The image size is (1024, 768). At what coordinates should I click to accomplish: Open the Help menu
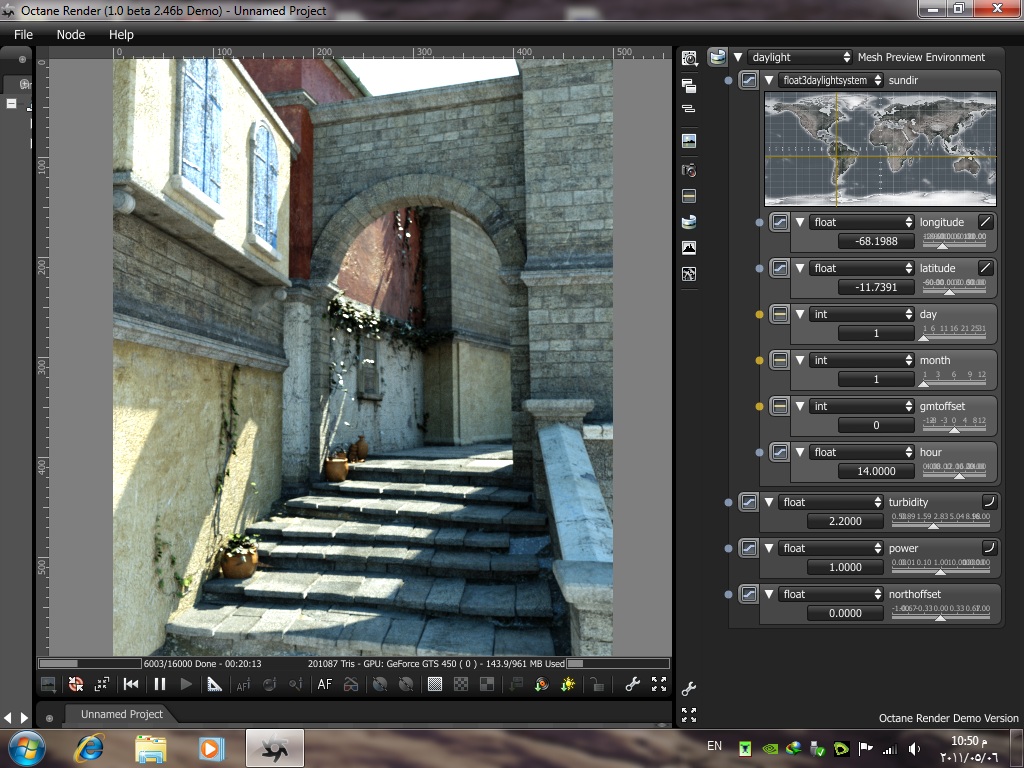point(121,35)
